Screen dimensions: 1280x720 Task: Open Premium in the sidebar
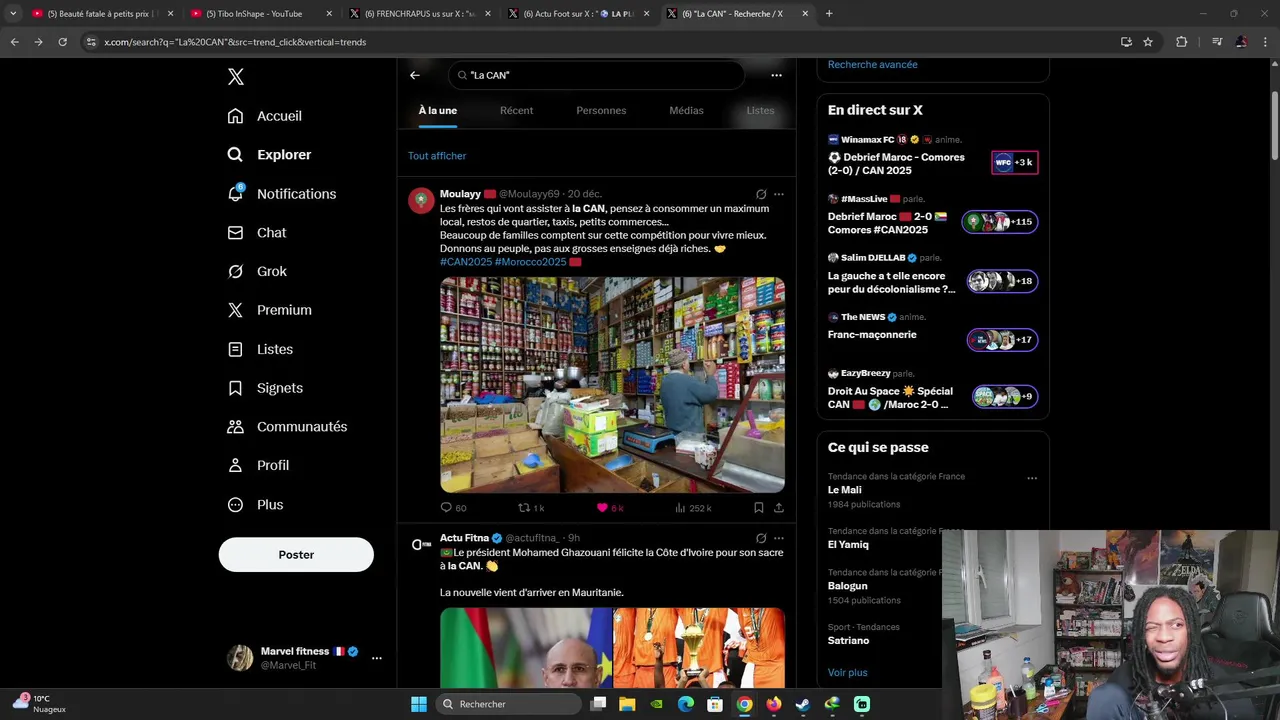(269, 310)
